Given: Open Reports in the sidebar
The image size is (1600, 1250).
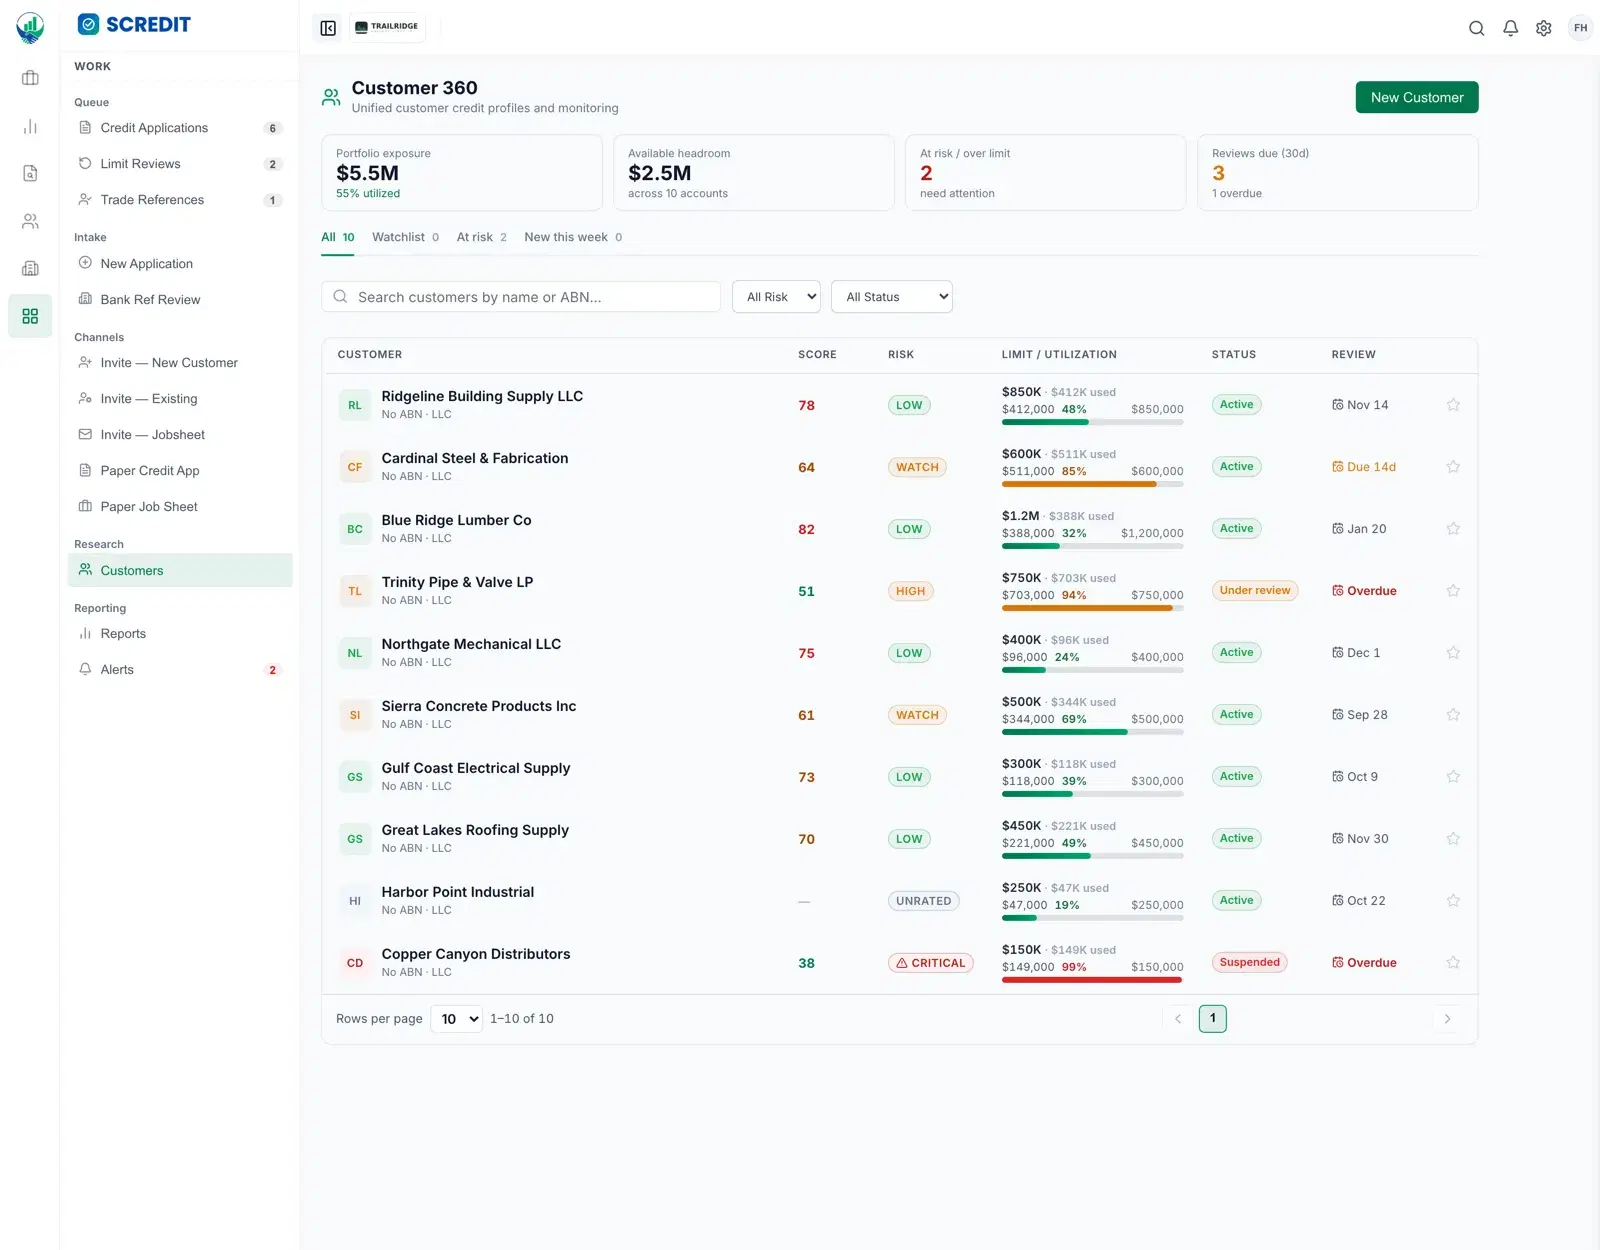Looking at the screenshot, I should (180, 634).
